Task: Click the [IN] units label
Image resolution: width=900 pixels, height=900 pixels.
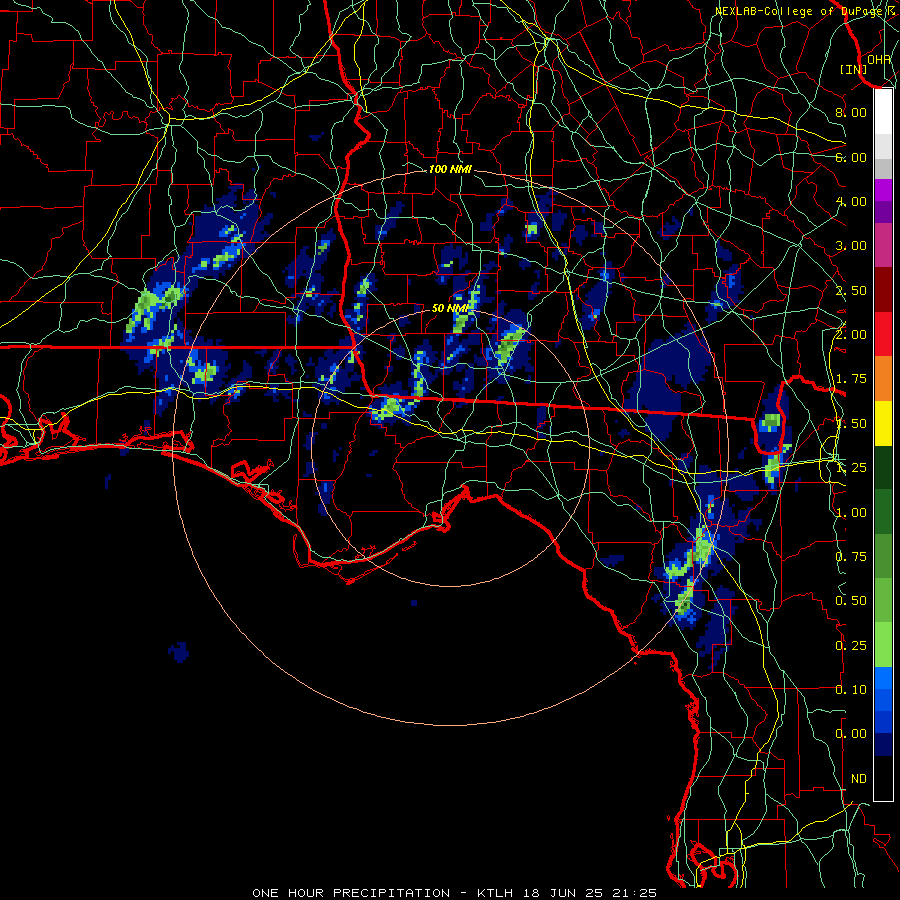Action: (854, 69)
